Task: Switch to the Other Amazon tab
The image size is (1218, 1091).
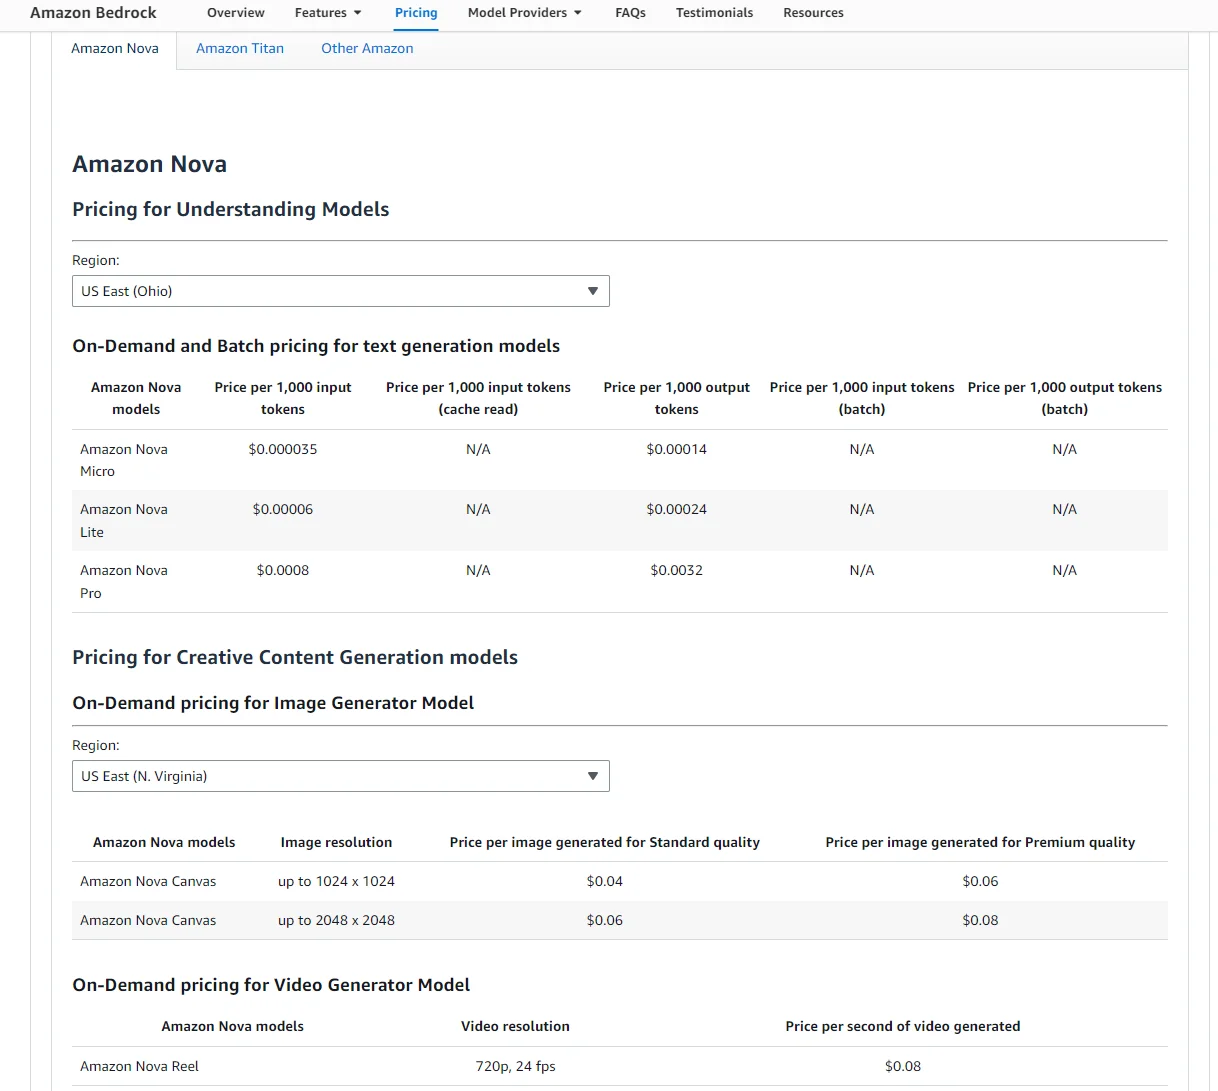Action: coord(367,49)
